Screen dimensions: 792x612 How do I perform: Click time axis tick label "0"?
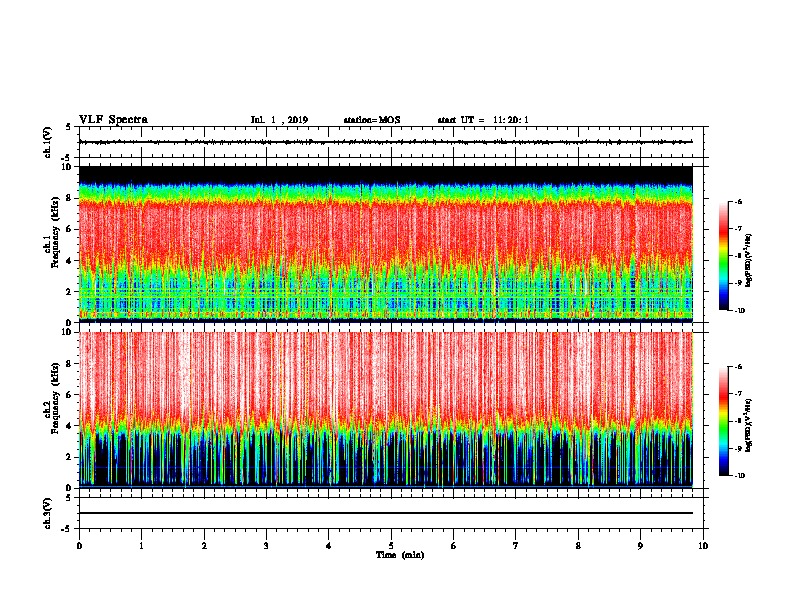pyautogui.click(x=79, y=546)
